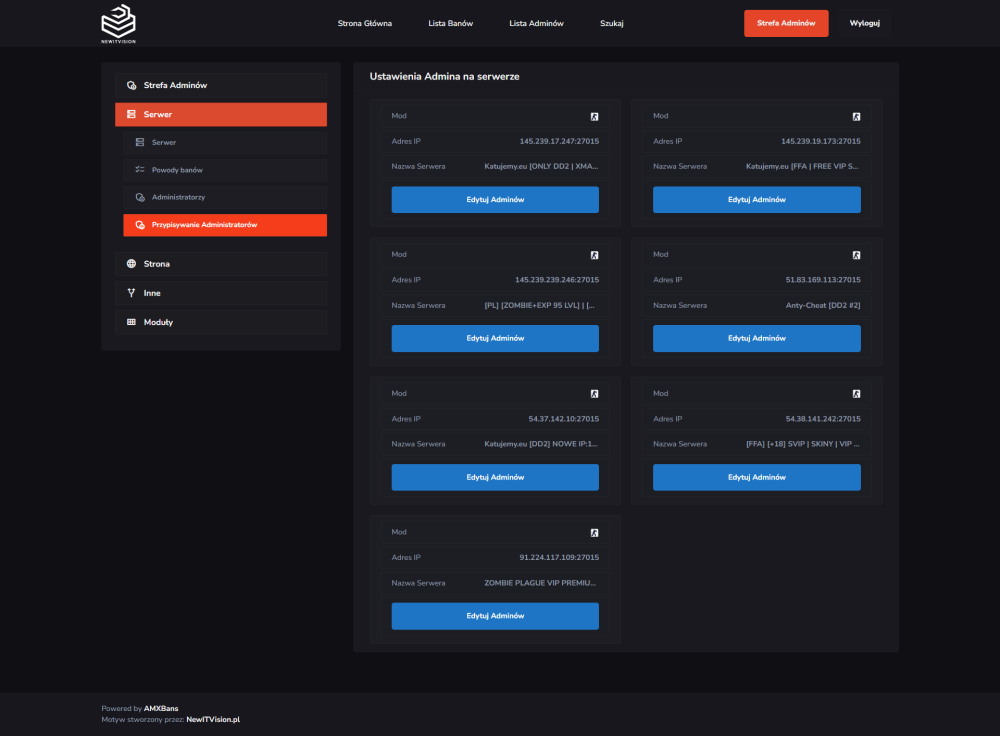This screenshot has width=1000, height=736.
Task: Click IP address 54.38.141.242:27015
Action: (x=823, y=419)
